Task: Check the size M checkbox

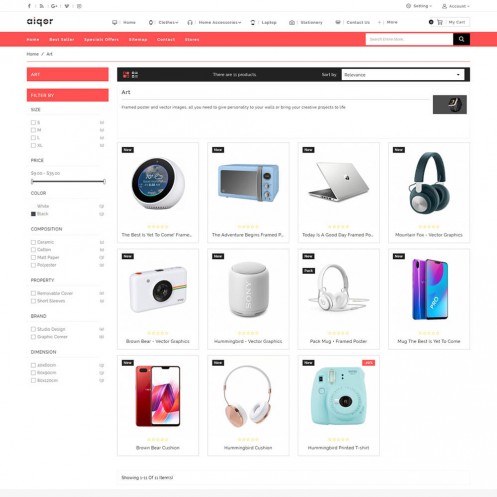Action: coord(33,130)
